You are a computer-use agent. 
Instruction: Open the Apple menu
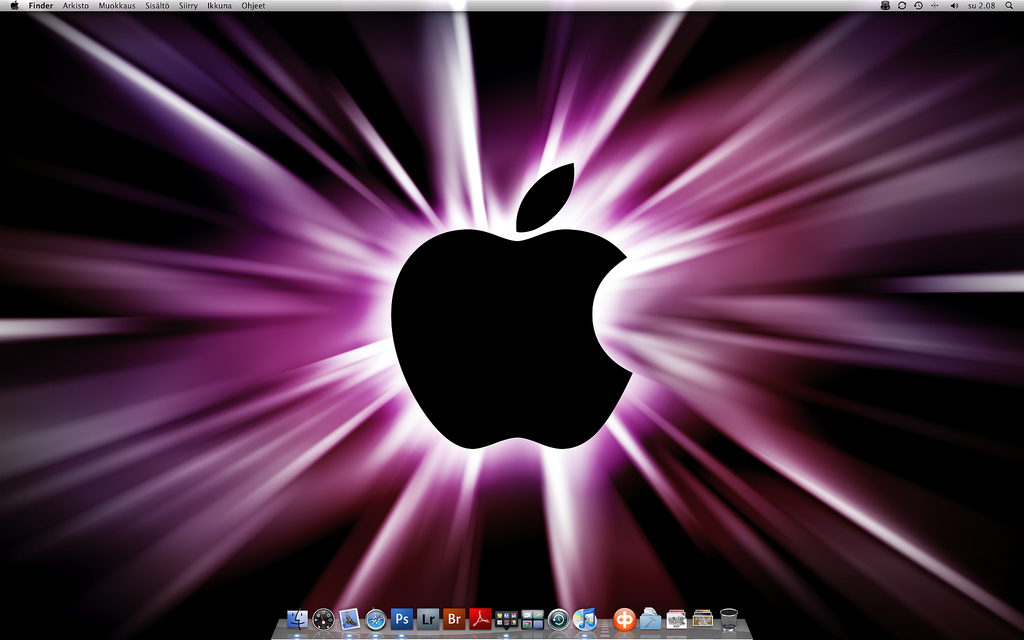[x=14, y=5]
